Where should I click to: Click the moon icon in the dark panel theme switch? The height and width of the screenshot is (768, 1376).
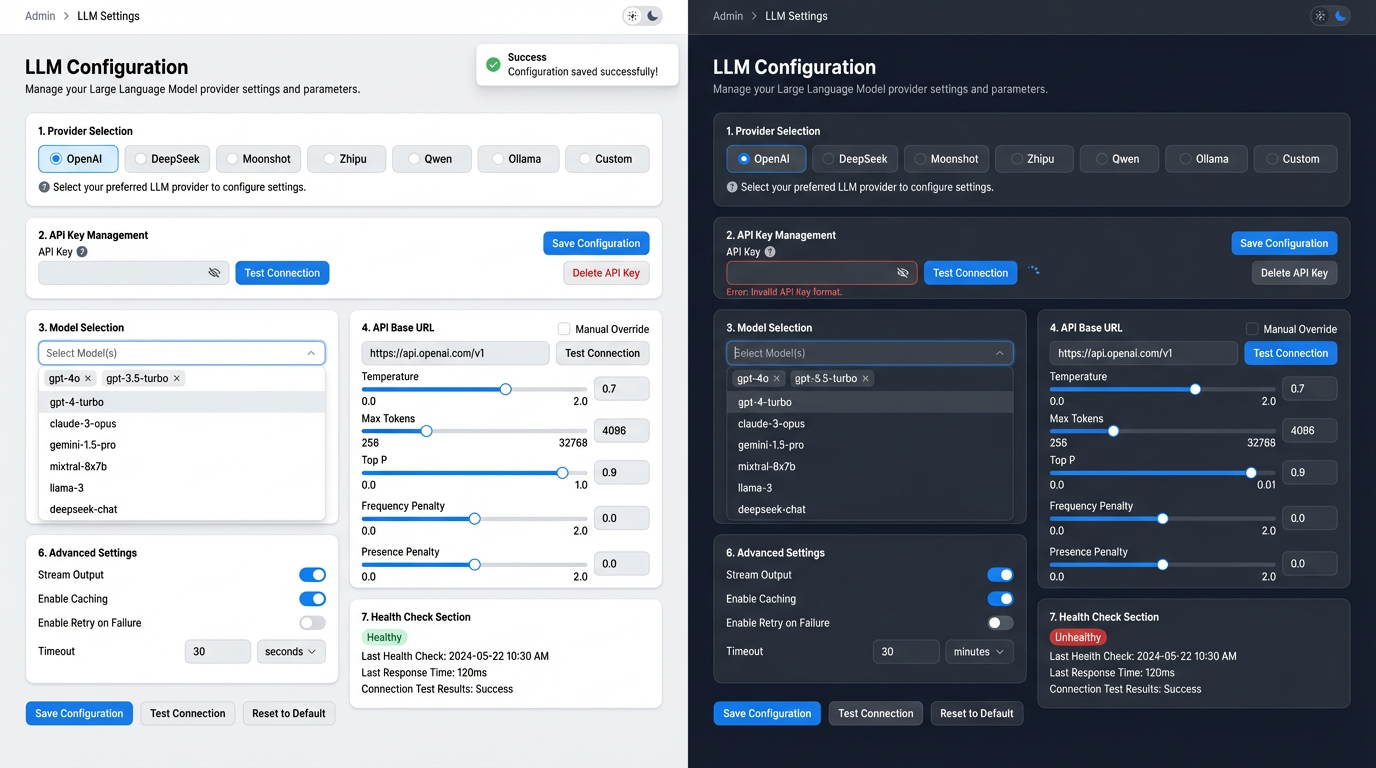pos(1341,16)
